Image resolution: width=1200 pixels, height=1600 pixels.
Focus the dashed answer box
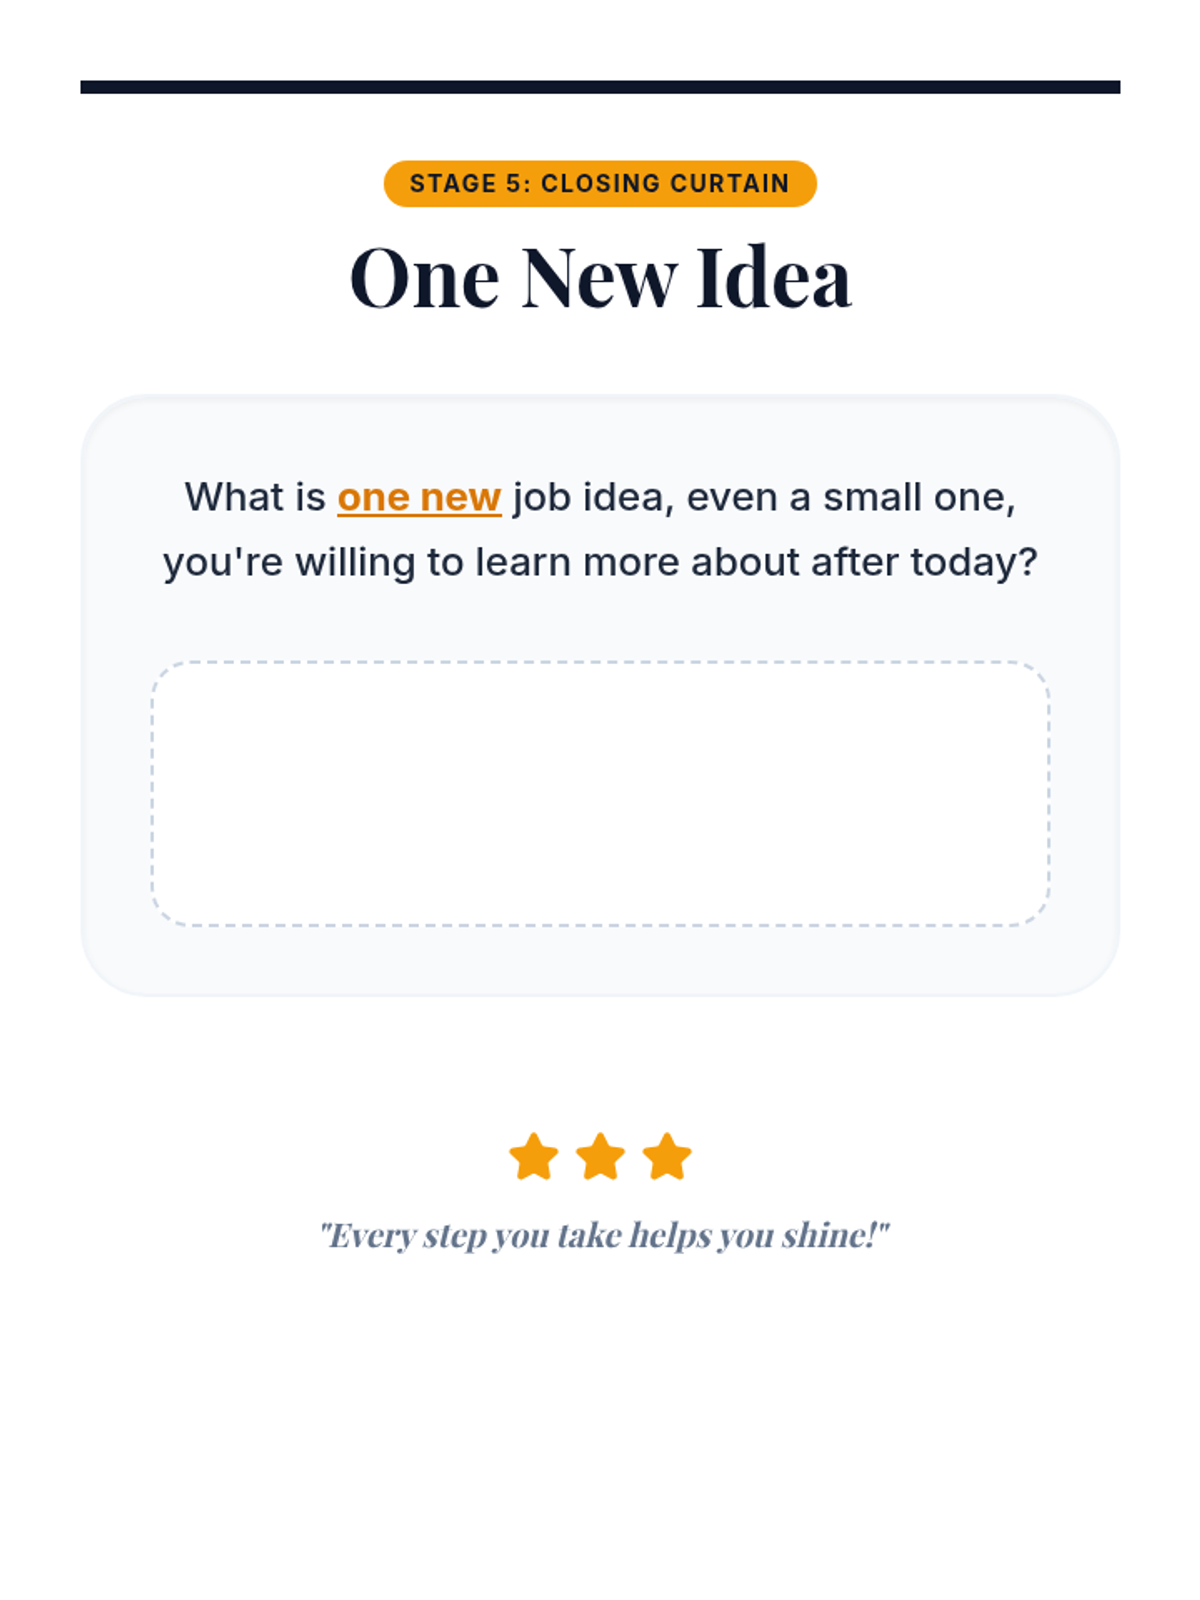coord(600,793)
